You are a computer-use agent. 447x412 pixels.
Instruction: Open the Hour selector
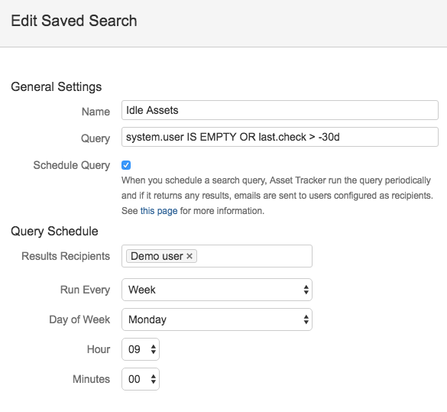(140, 349)
